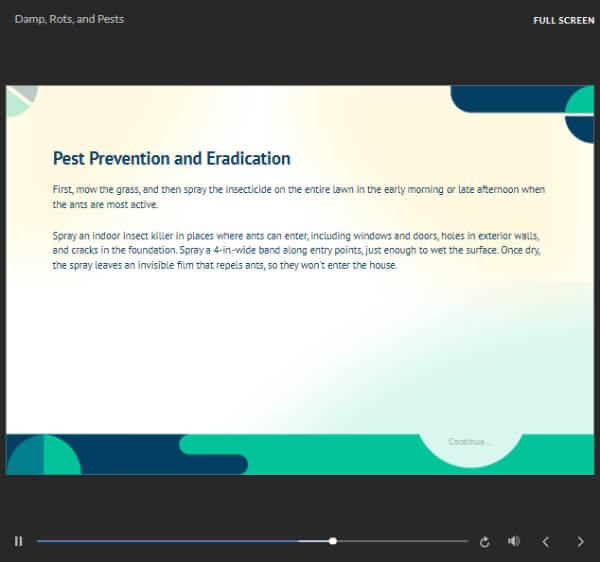Mute audio with the speaker icon

tap(513, 541)
